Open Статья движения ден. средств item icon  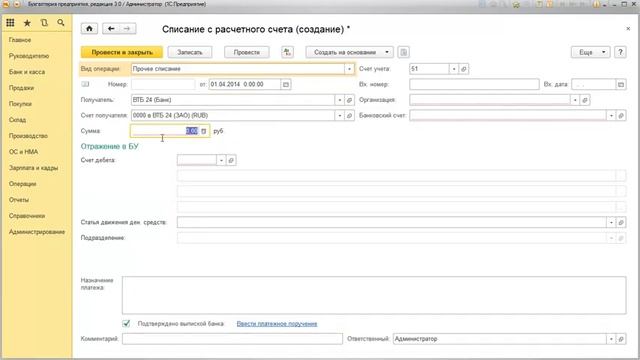pos(621,222)
